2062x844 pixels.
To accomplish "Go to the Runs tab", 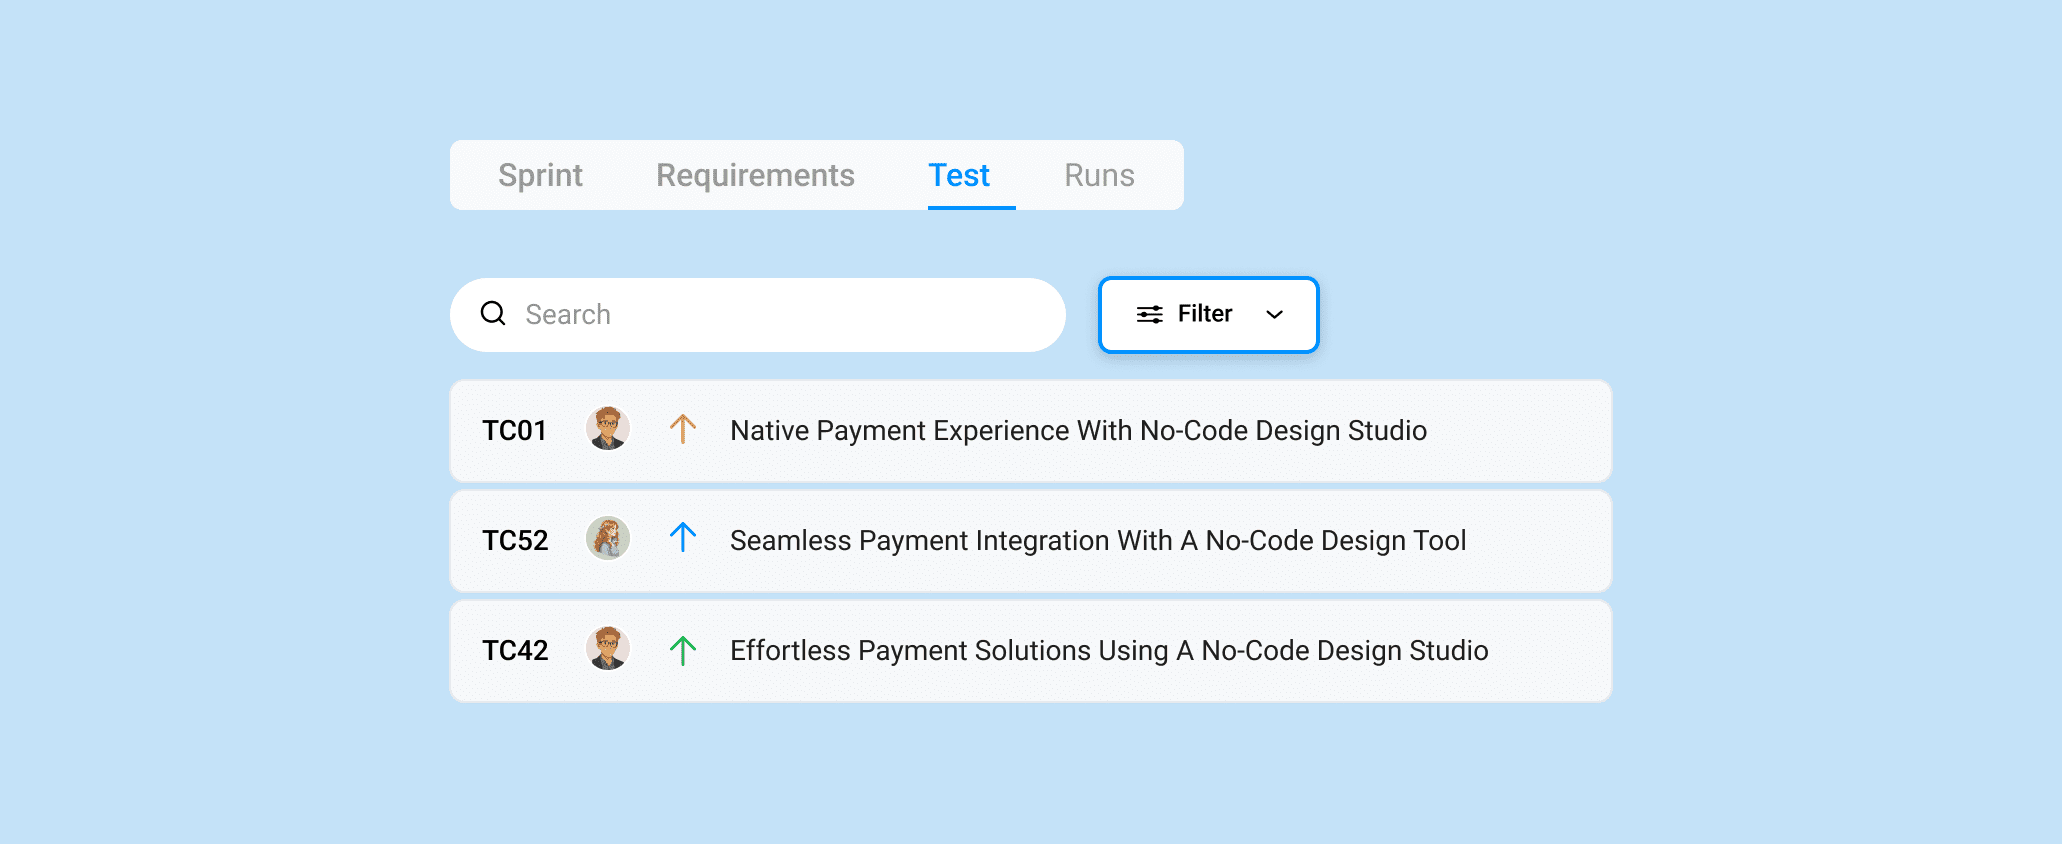I will point(1099,175).
